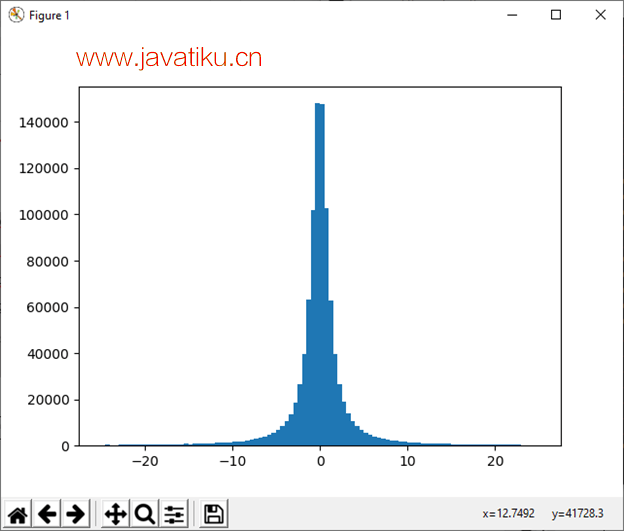
Task: Click the y-axis tick label 60000
Action: click(x=48, y=308)
